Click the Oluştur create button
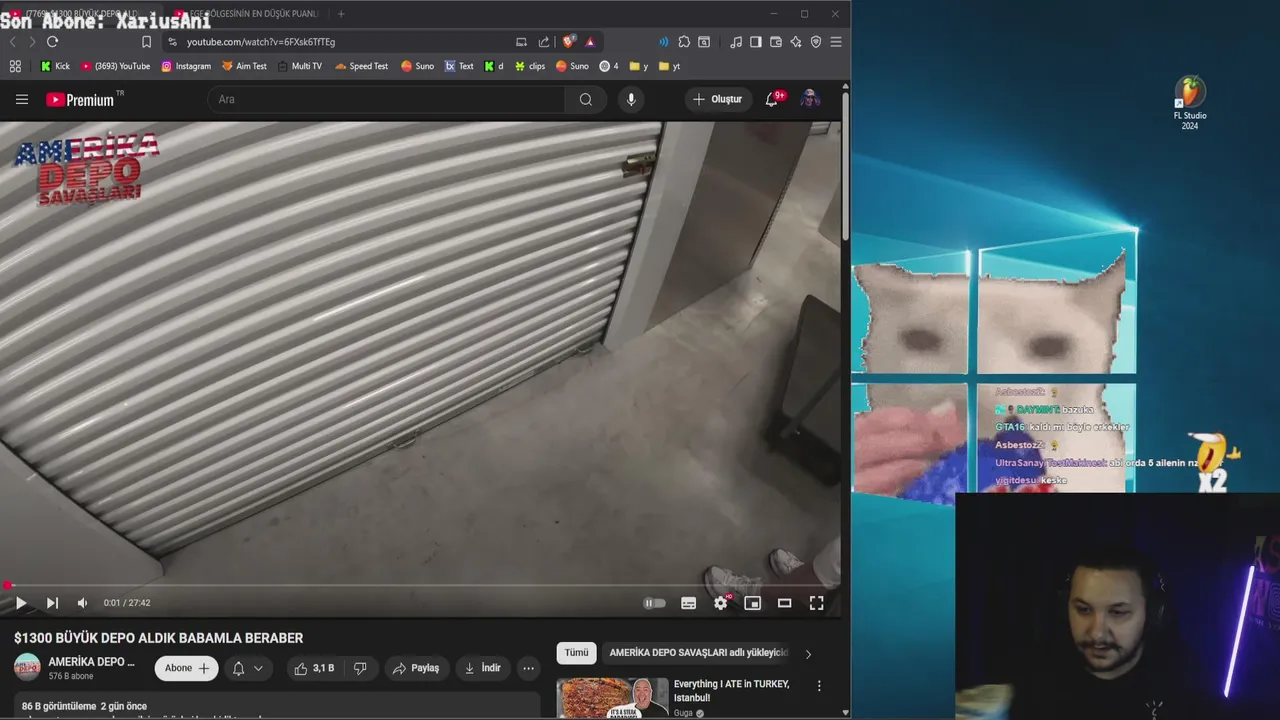This screenshot has width=1280, height=720. point(718,99)
